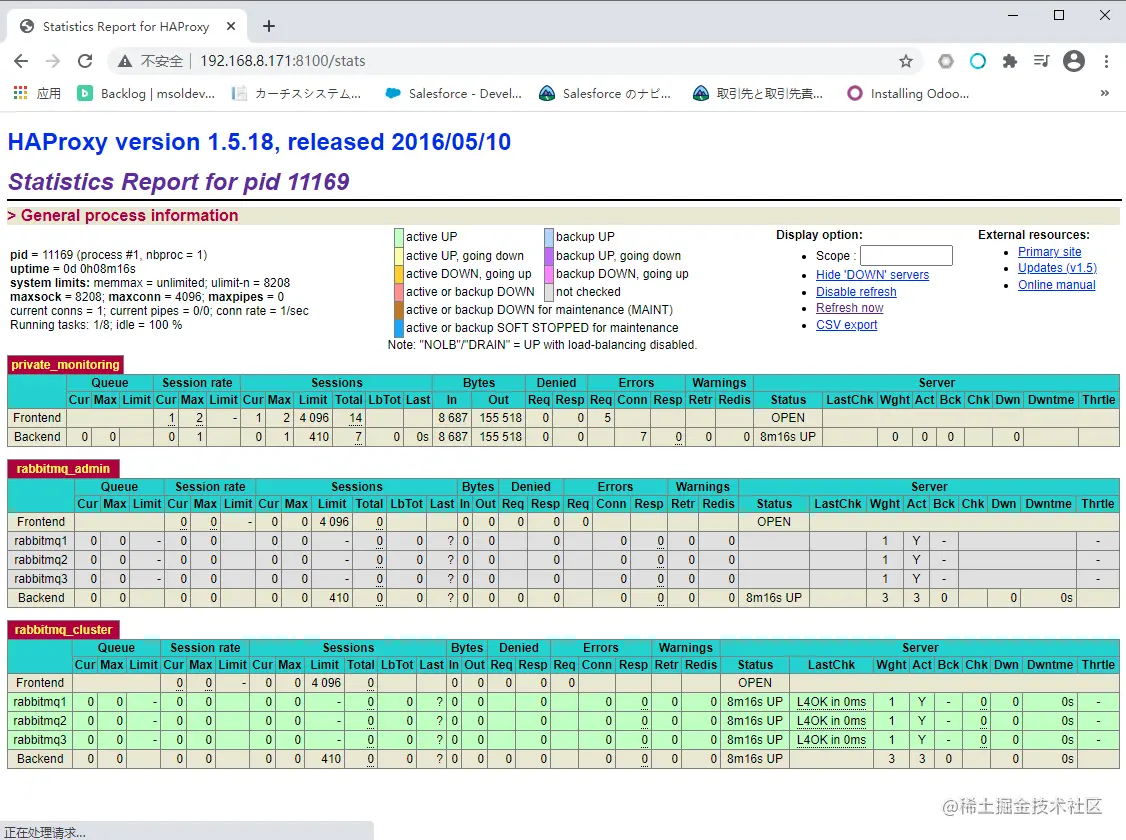
Task: Click the media control playlist icon
Action: point(1042,61)
